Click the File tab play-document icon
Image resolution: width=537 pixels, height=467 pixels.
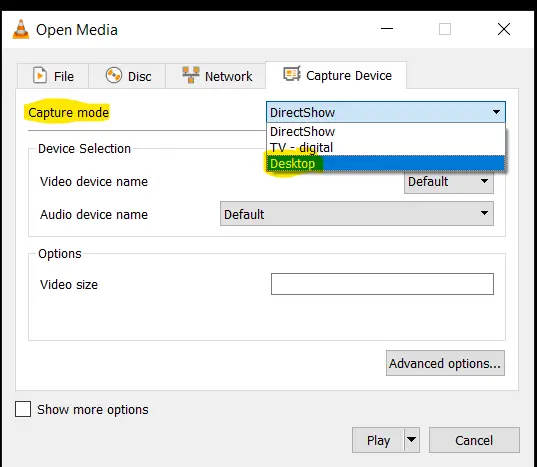pos(40,75)
